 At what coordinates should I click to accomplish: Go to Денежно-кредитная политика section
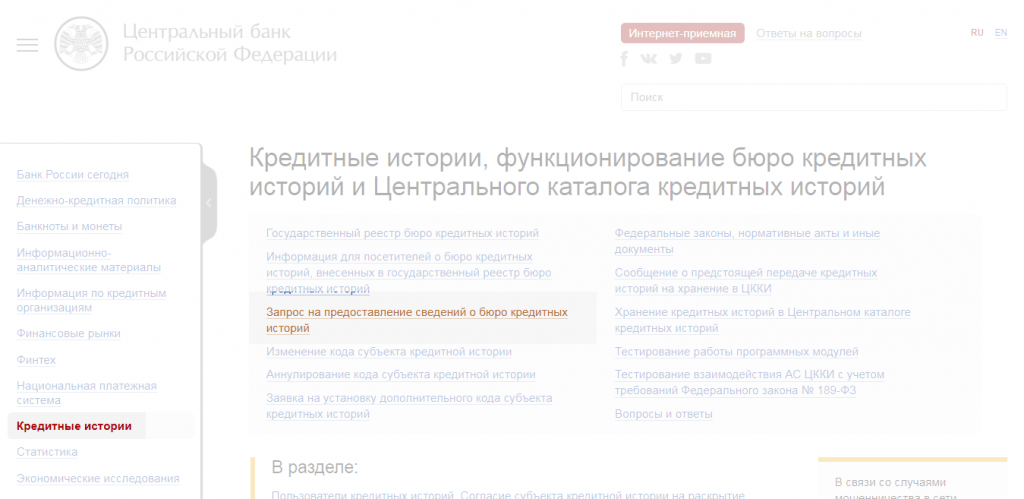click(x=96, y=201)
